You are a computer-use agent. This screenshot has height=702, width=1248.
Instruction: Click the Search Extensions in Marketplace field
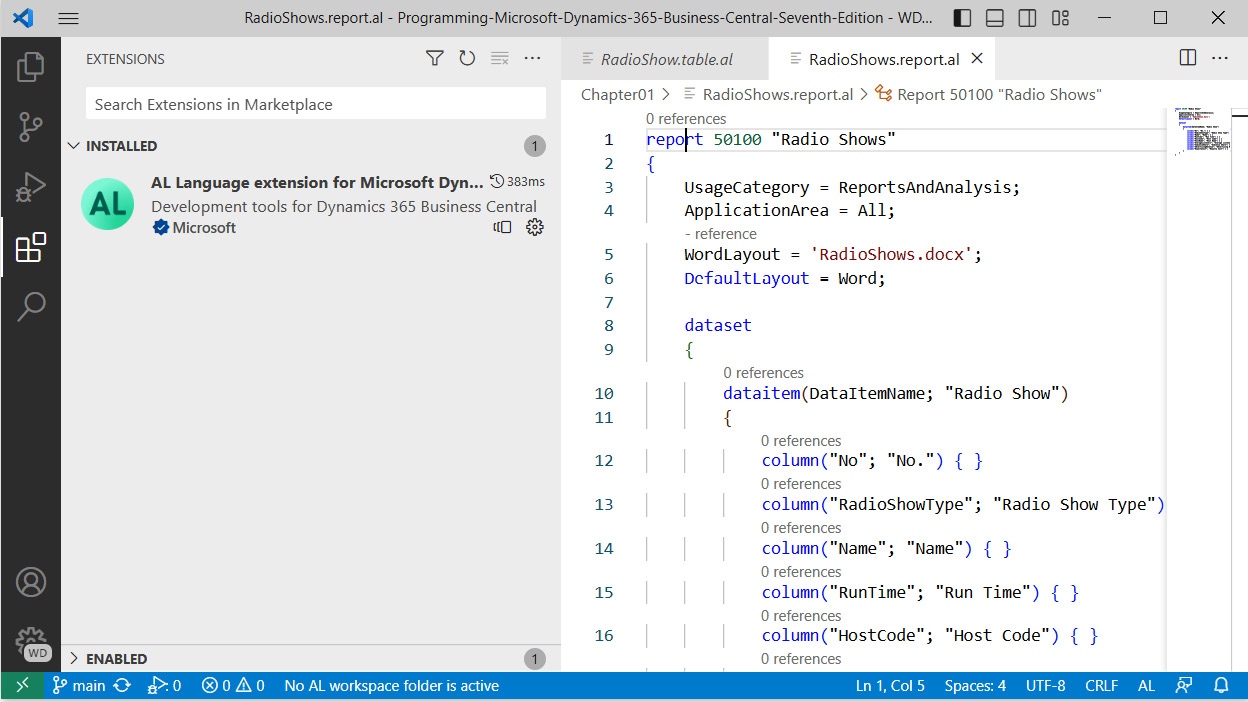(x=316, y=104)
